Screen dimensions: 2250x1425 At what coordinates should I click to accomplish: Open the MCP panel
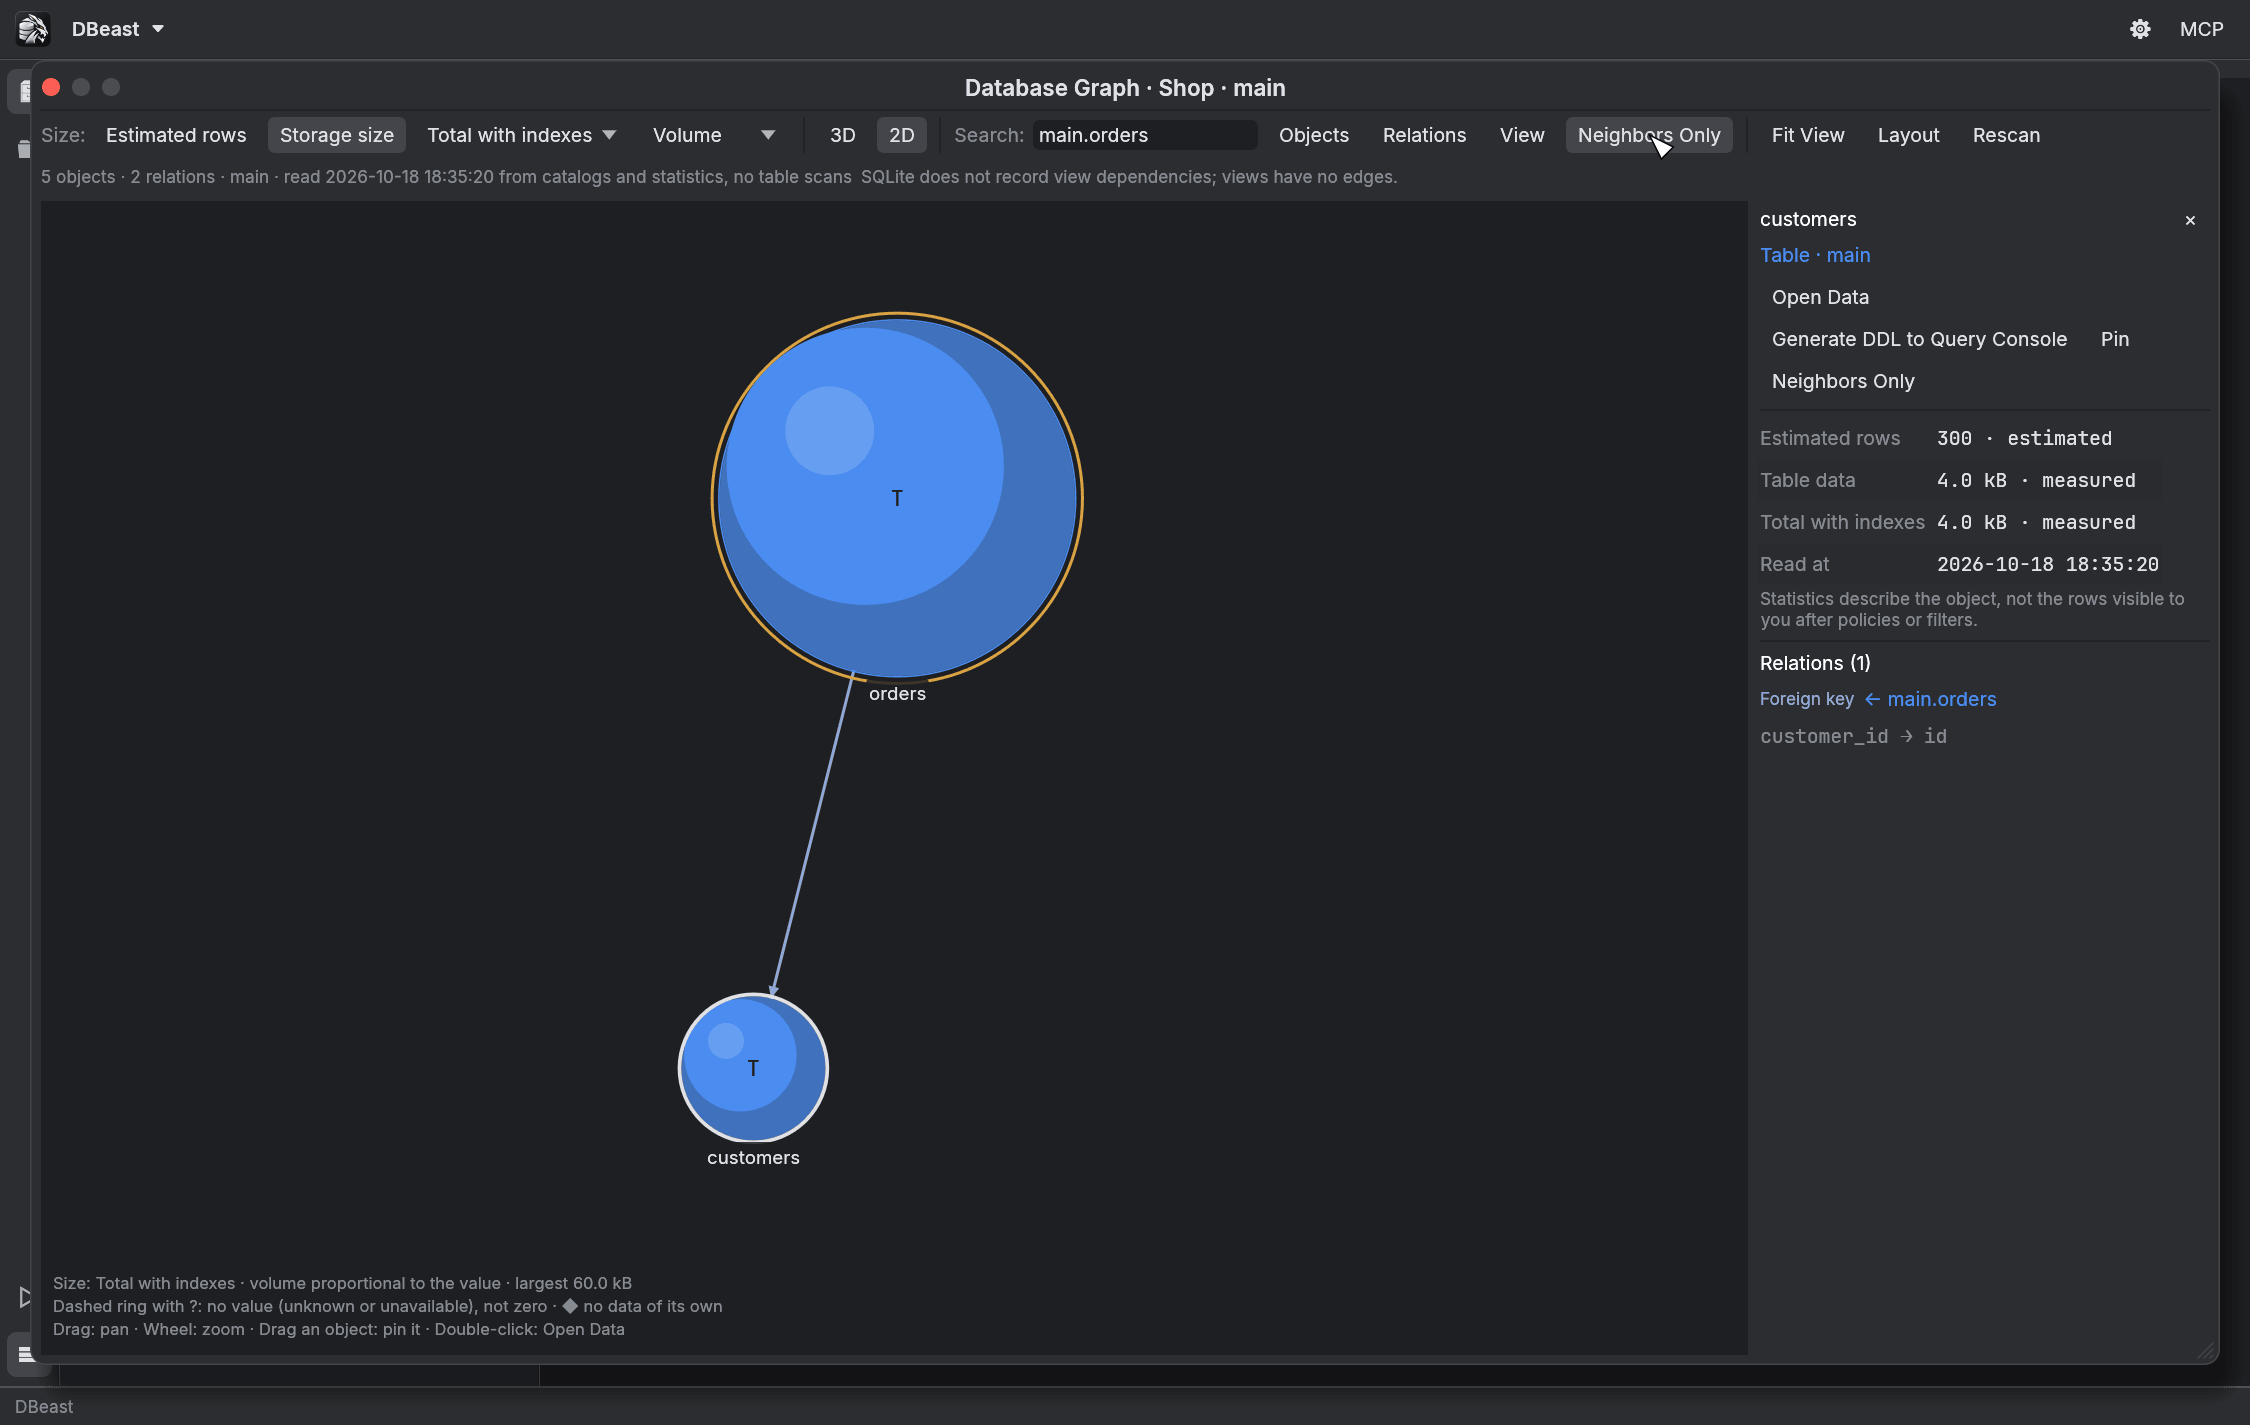click(2201, 29)
